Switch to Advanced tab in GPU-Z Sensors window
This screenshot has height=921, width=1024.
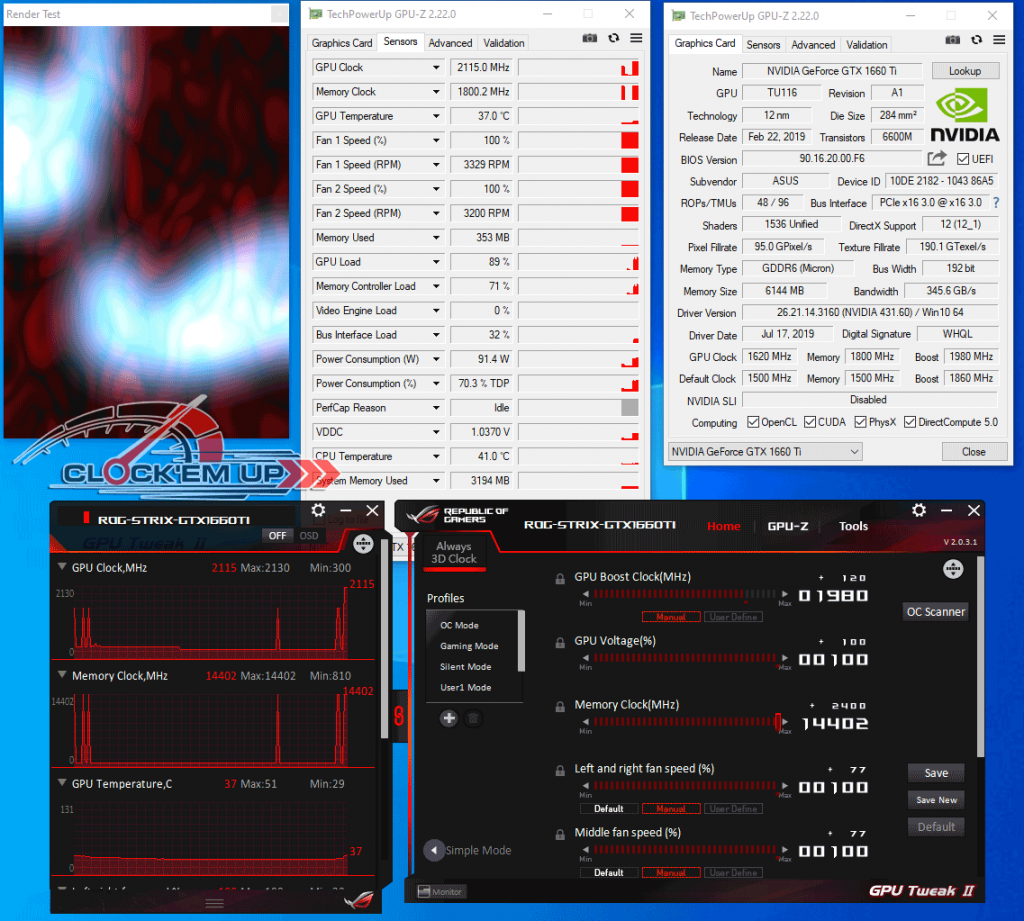click(x=450, y=43)
